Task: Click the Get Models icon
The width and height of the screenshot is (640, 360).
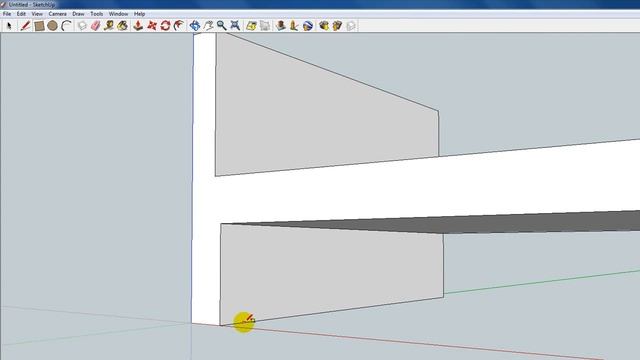Action: (324, 26)
